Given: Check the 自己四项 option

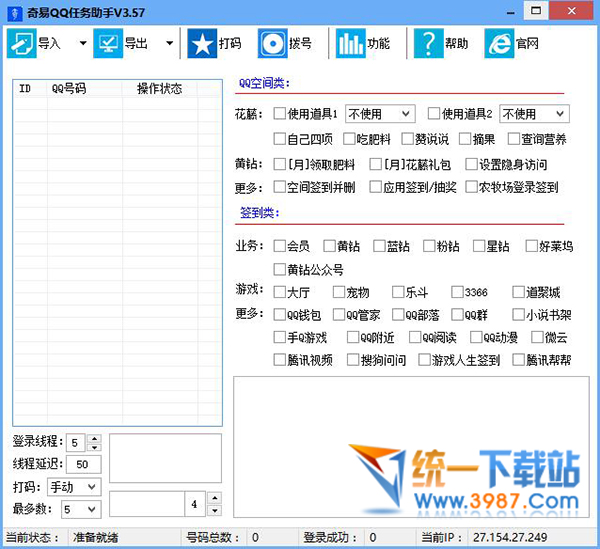Looking at the screenshot, I should pos(279,139).
